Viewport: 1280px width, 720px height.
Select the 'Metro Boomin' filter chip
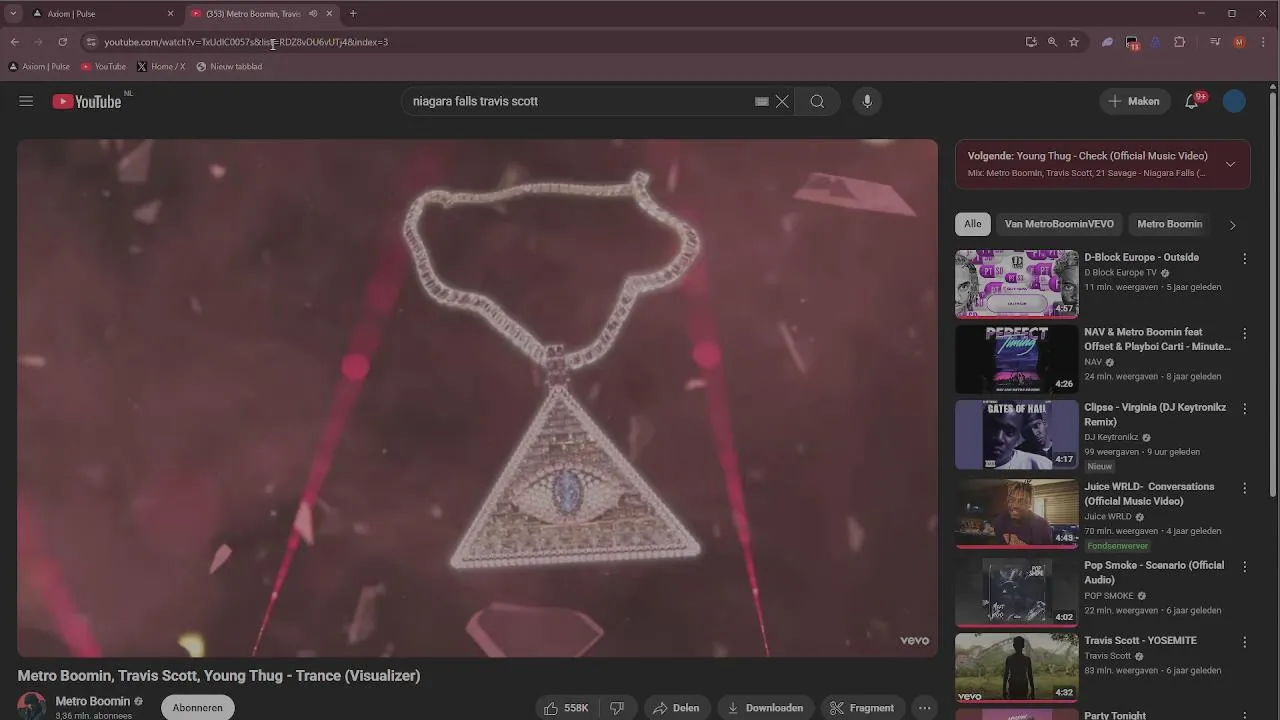1169,224
